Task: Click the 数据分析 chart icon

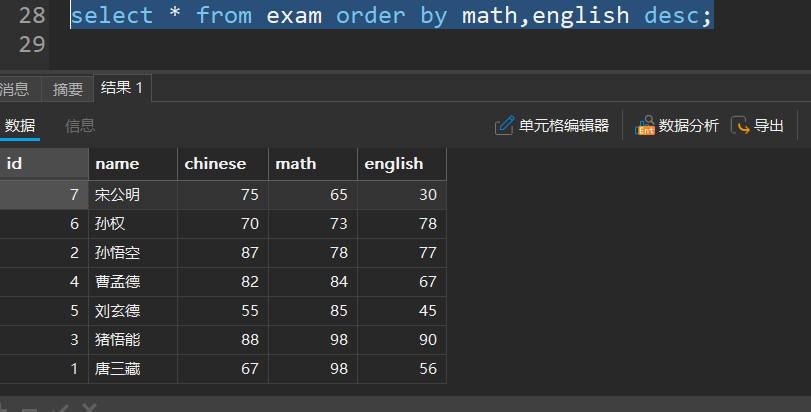Action: [x=645, y=126]
